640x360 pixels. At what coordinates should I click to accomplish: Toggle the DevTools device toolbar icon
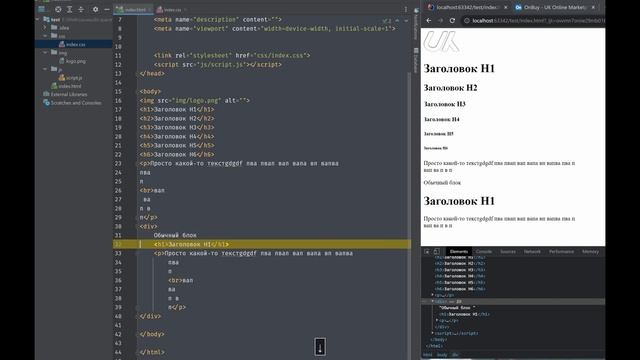pos(436,251)
